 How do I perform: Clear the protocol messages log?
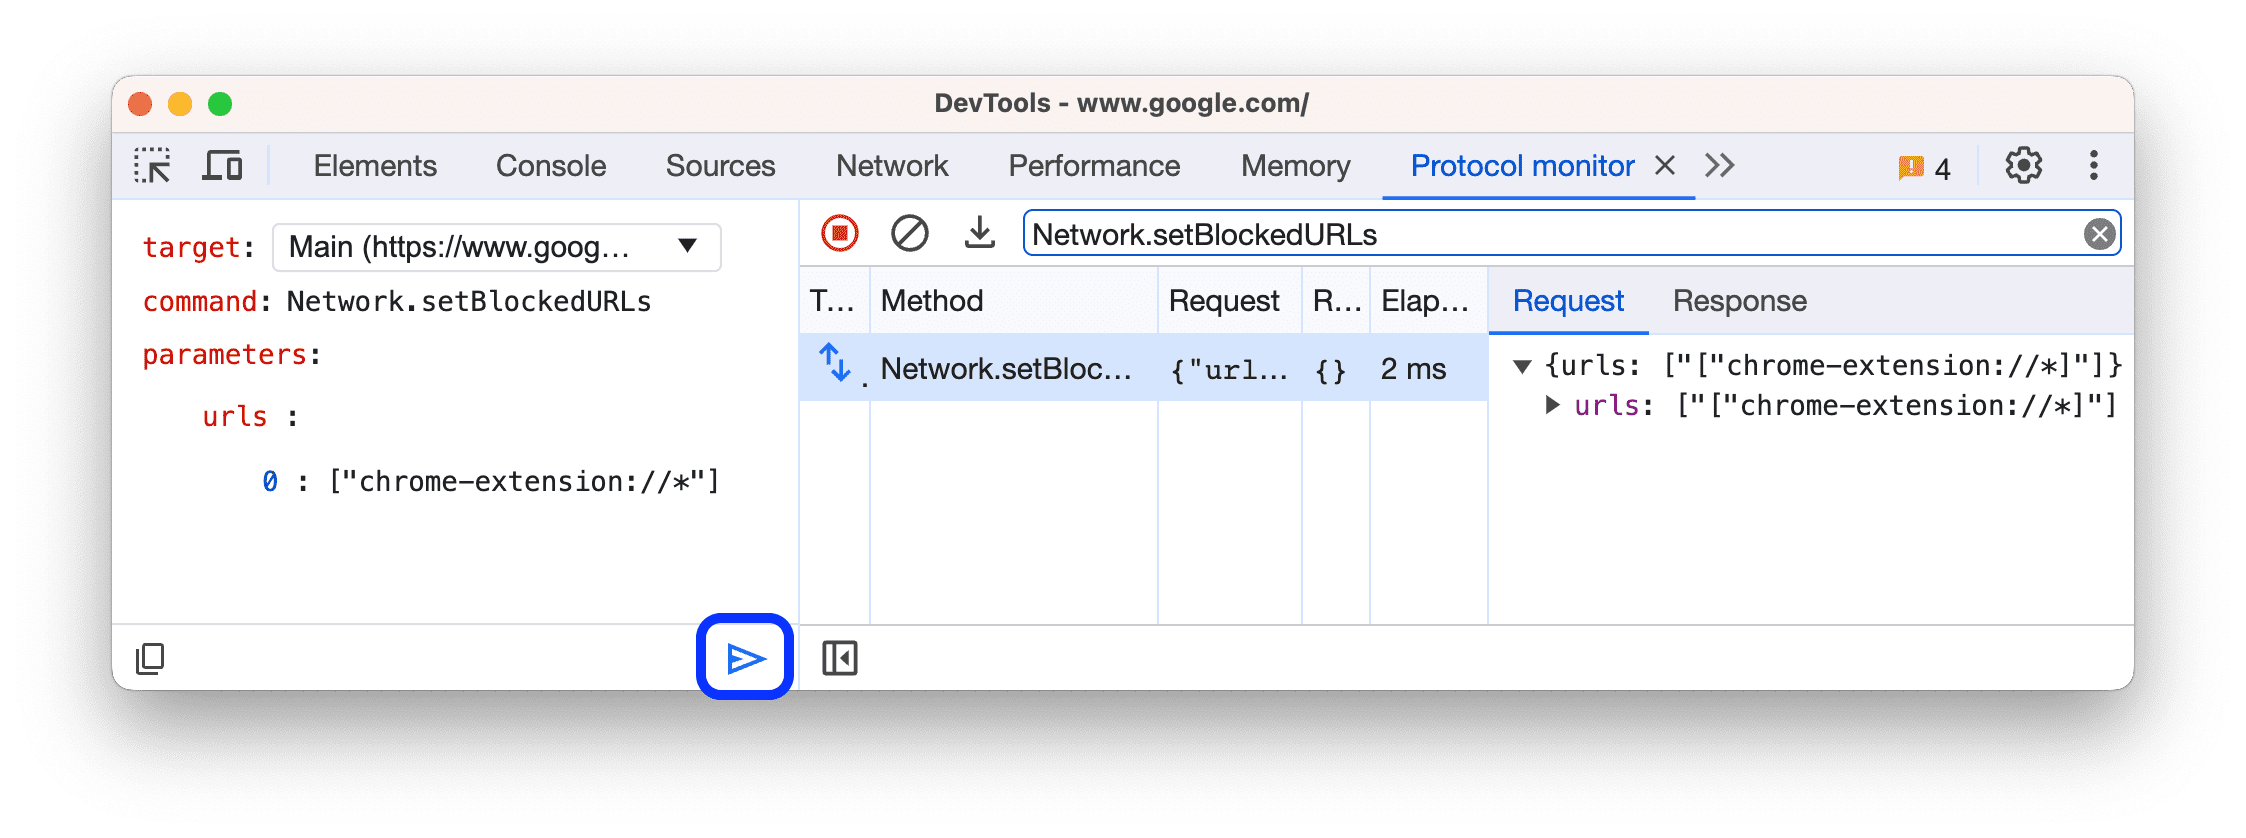pos(909,232)
